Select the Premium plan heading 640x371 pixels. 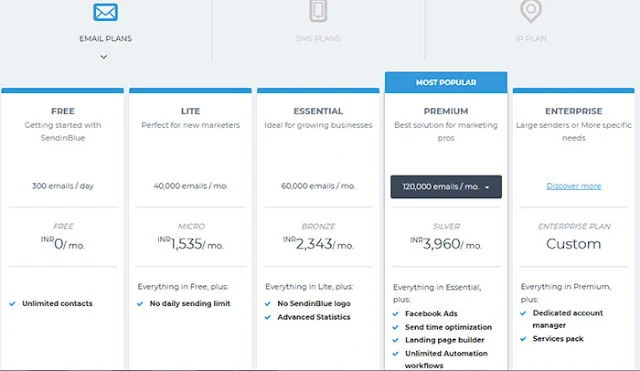[446, 111]
